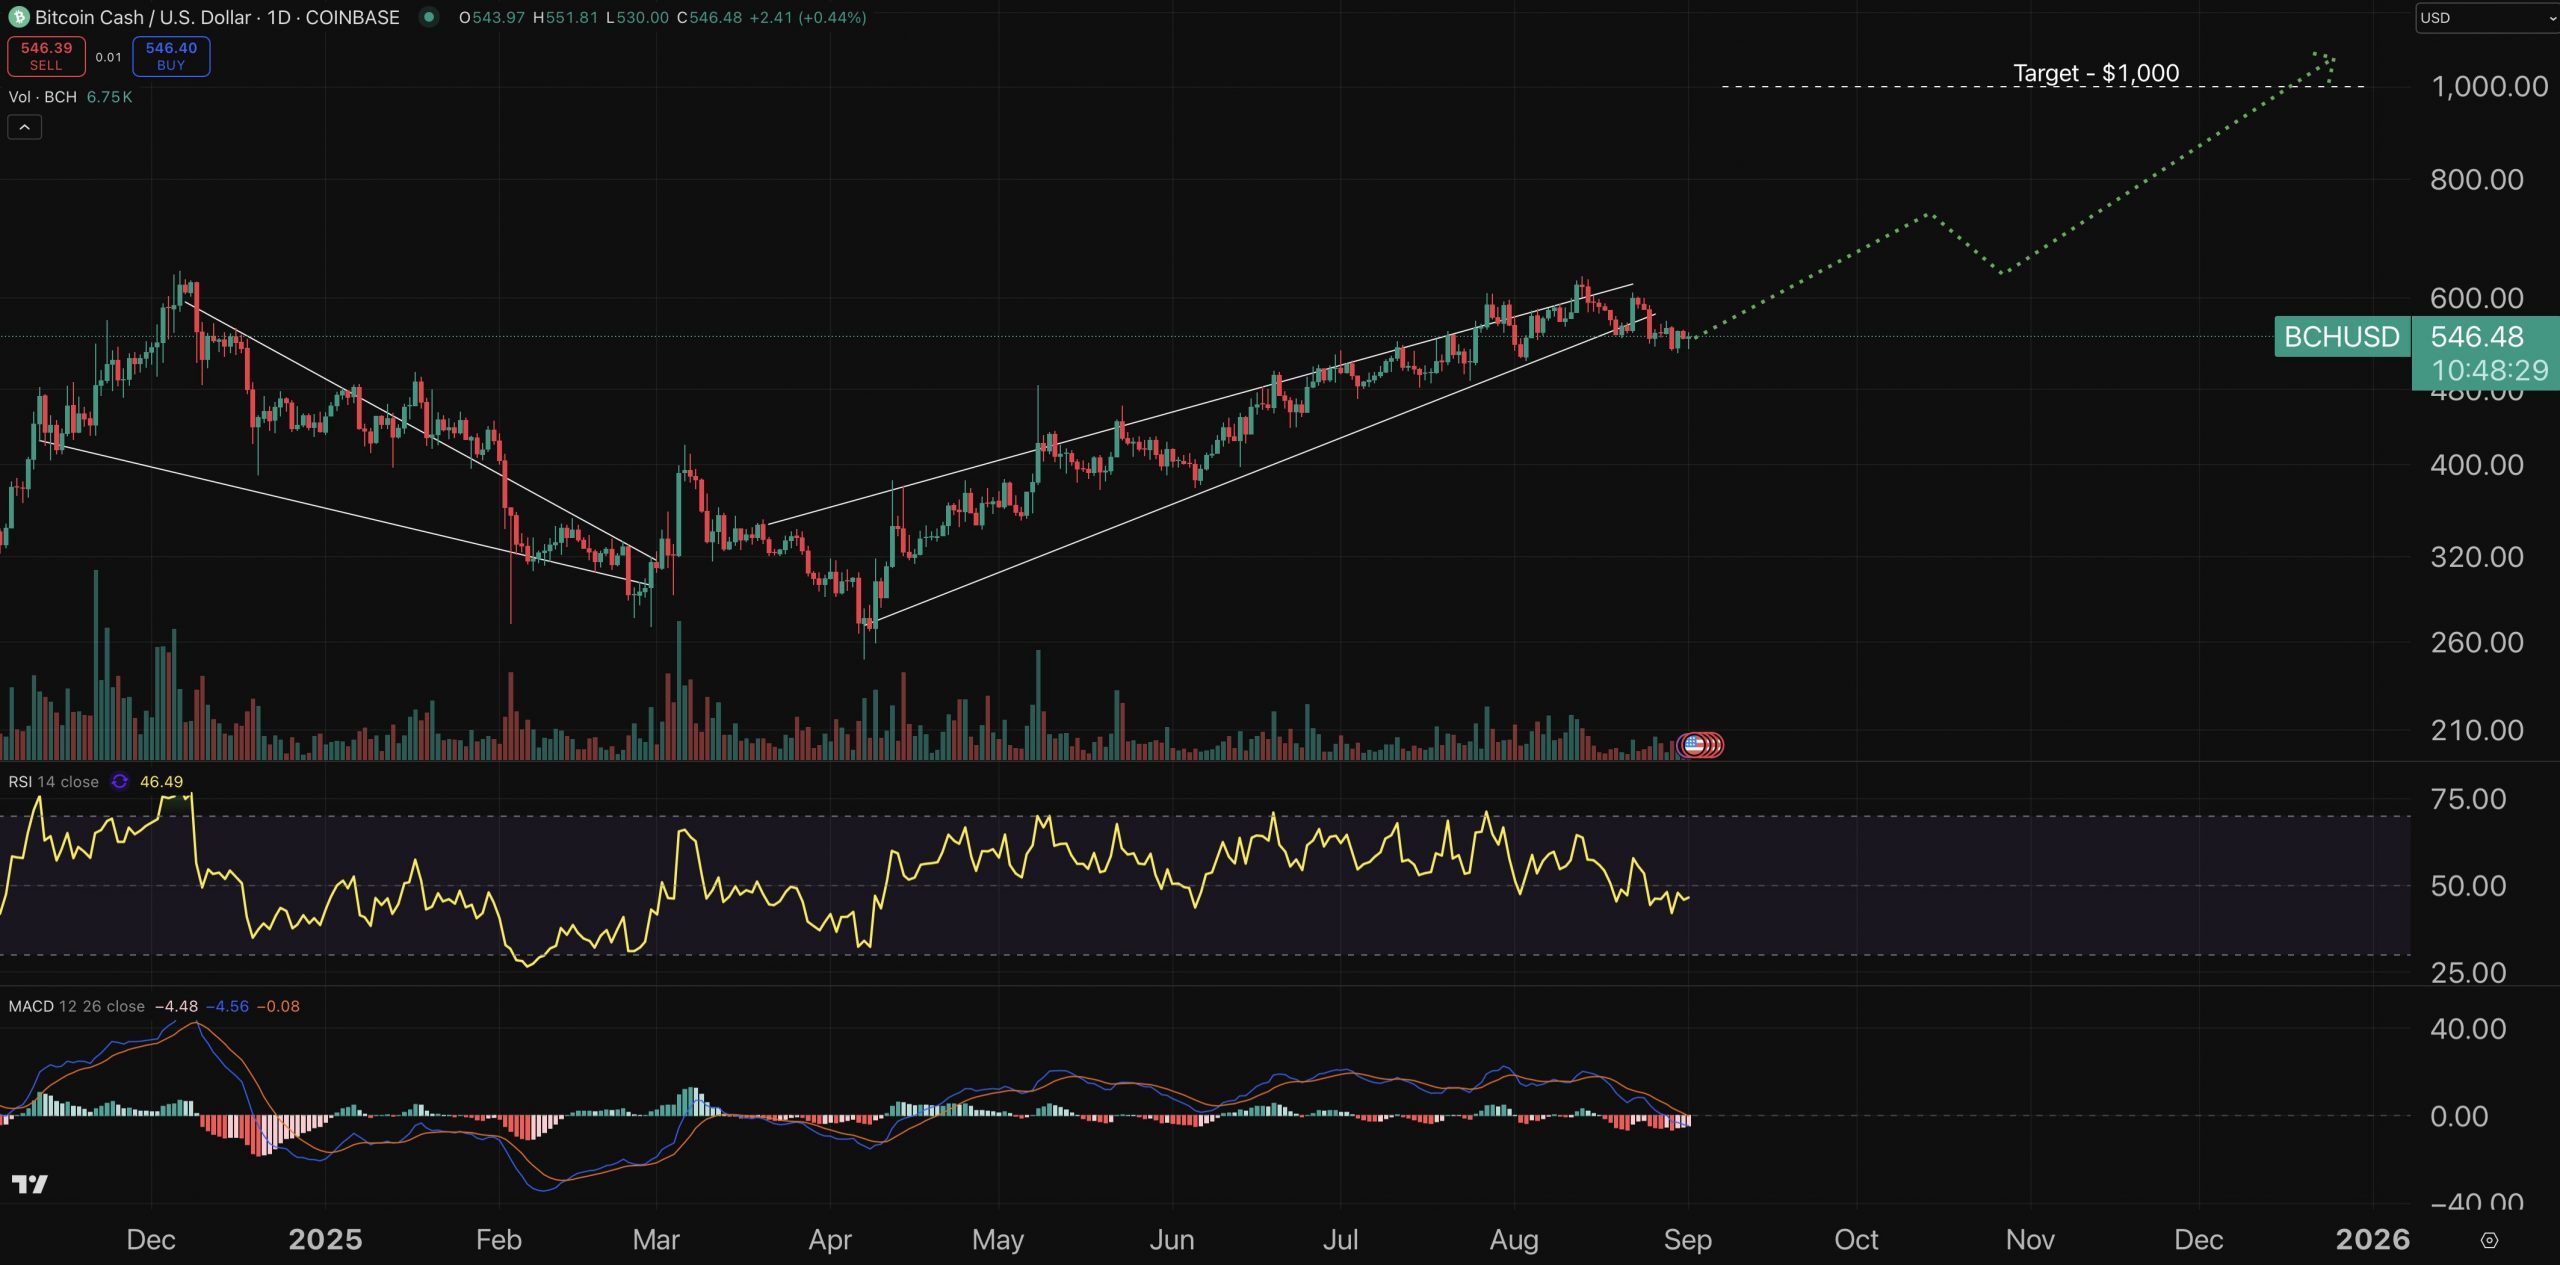This screenshot has height=1265, width=2560.
Task: Click the Target - $1,000 text annotation
Action: [2095, 73]
